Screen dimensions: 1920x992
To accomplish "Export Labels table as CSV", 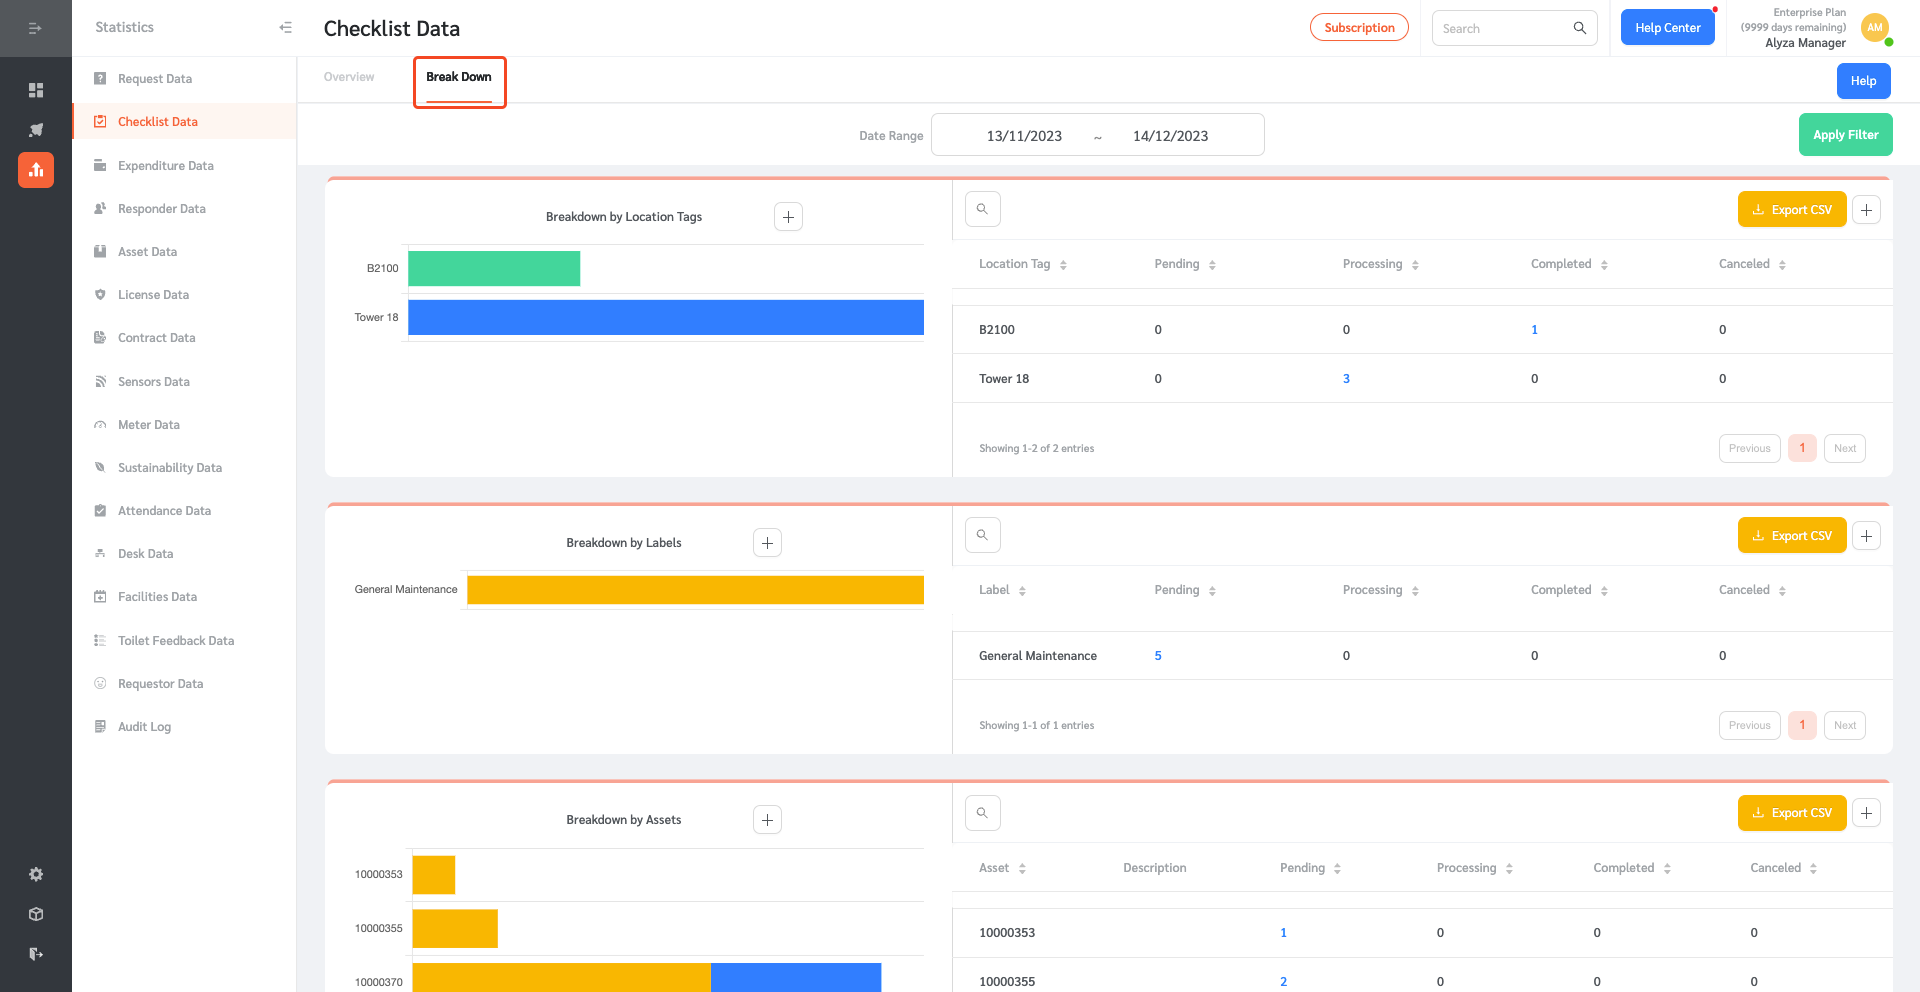I will coord(1792,536).
